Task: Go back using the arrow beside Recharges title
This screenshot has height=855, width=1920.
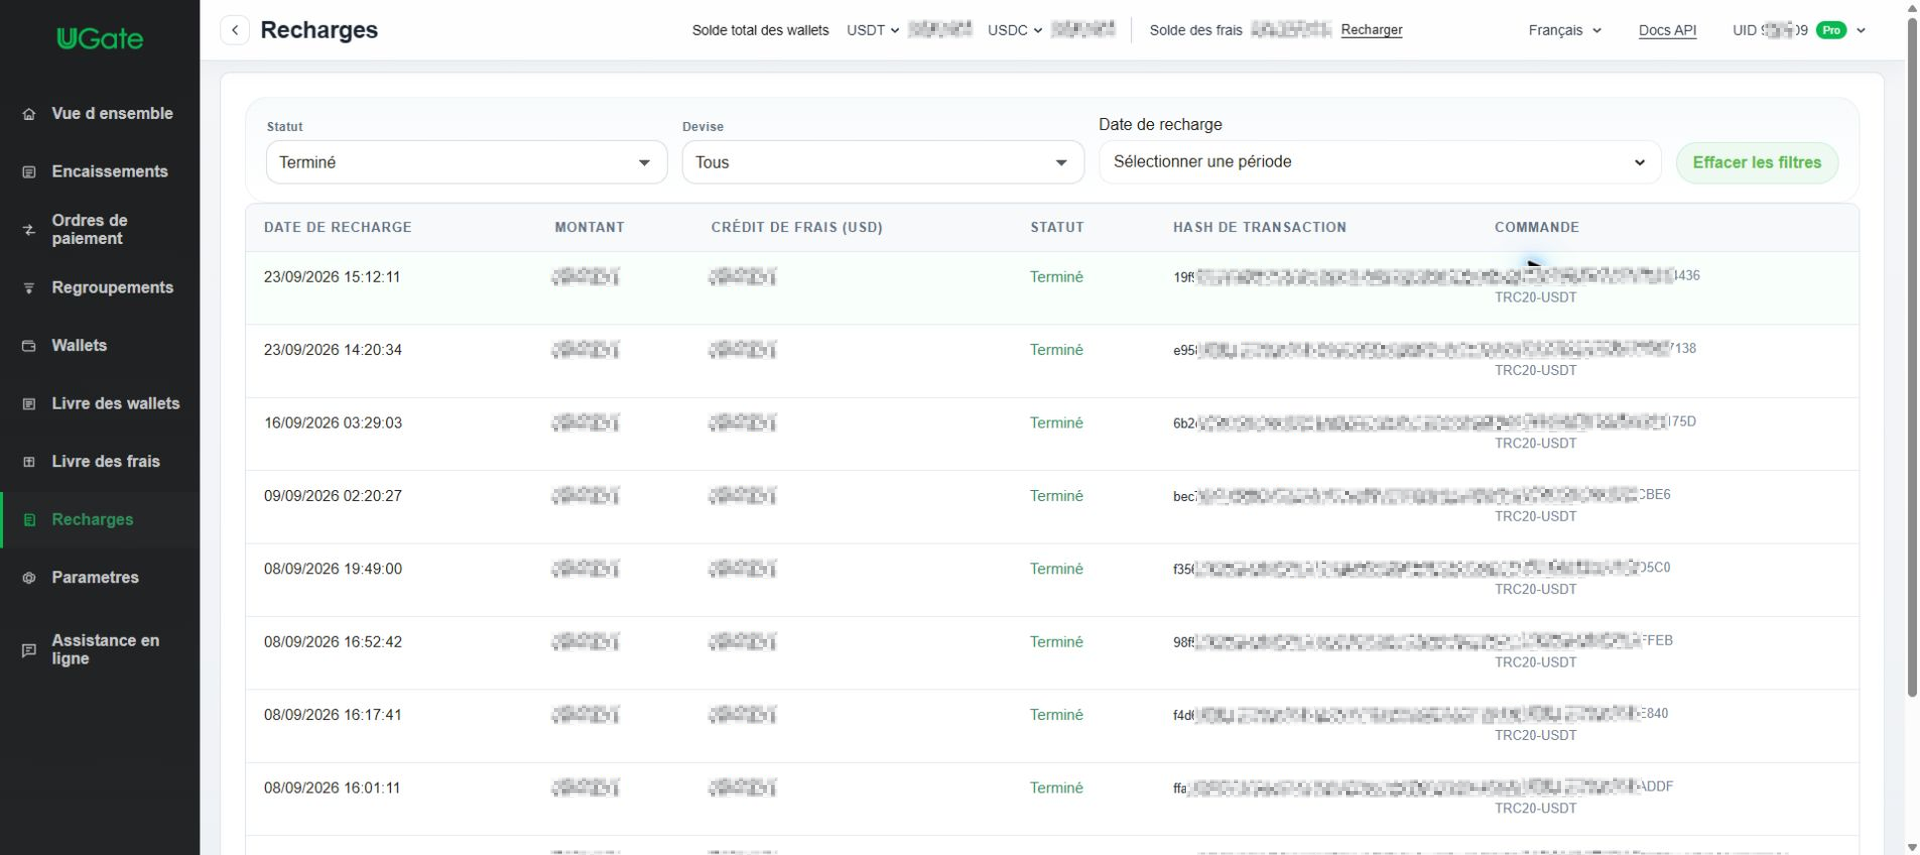Action: (x=235, y=30)
